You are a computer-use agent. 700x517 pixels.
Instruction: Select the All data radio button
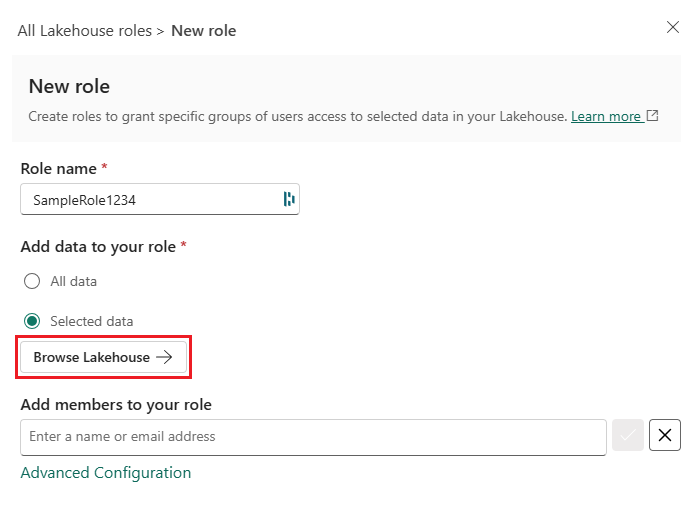(x=32, y=281)
